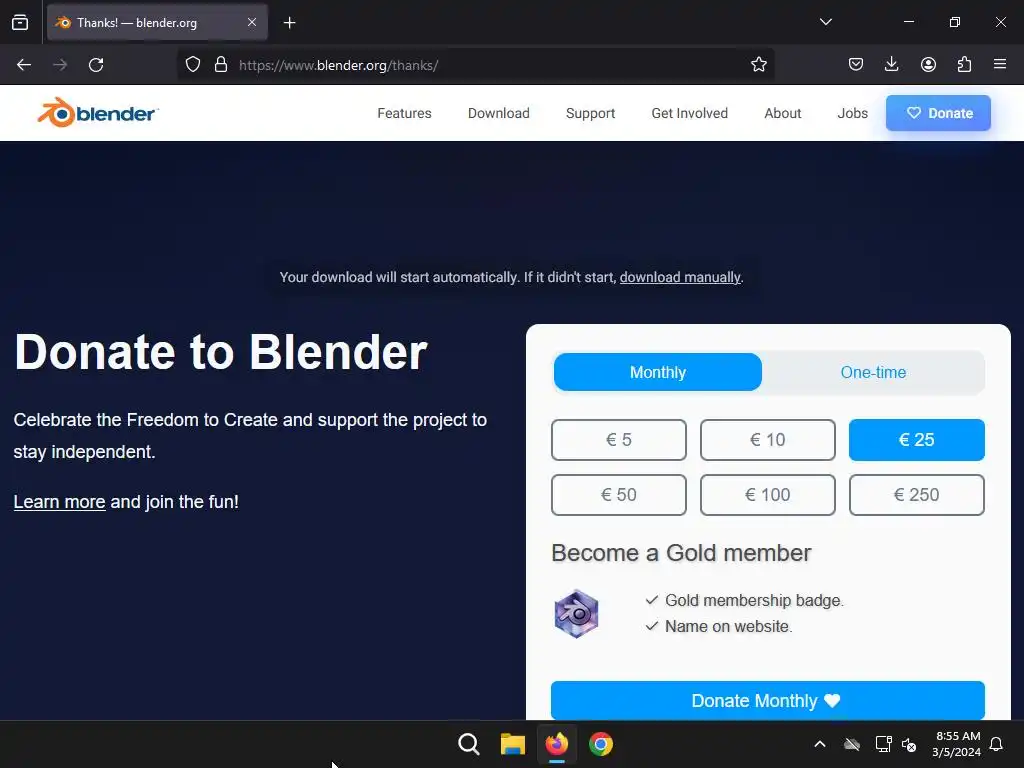Open the Firefox downloads panel icon

pos(891,65)
